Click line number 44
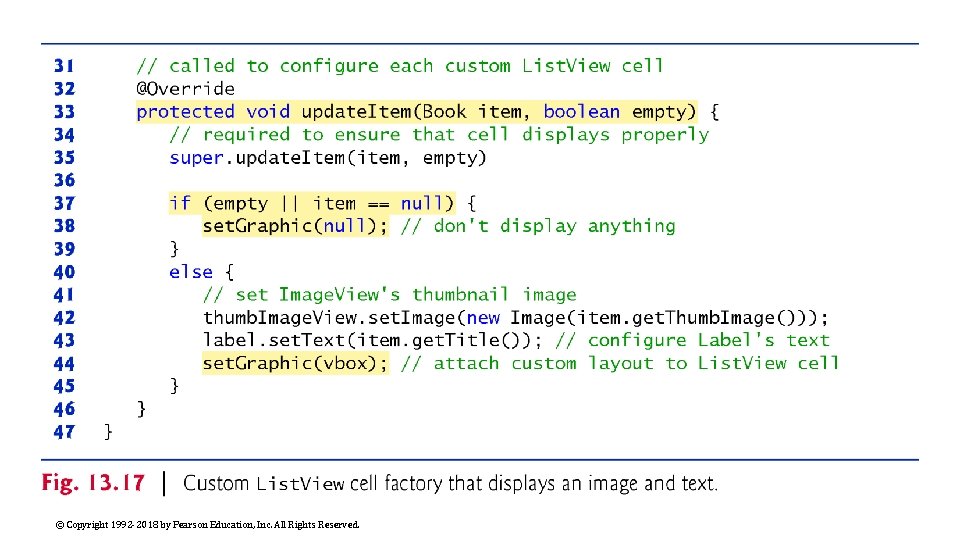The width and height of the screenshot is (960, 540). (64, 364)
